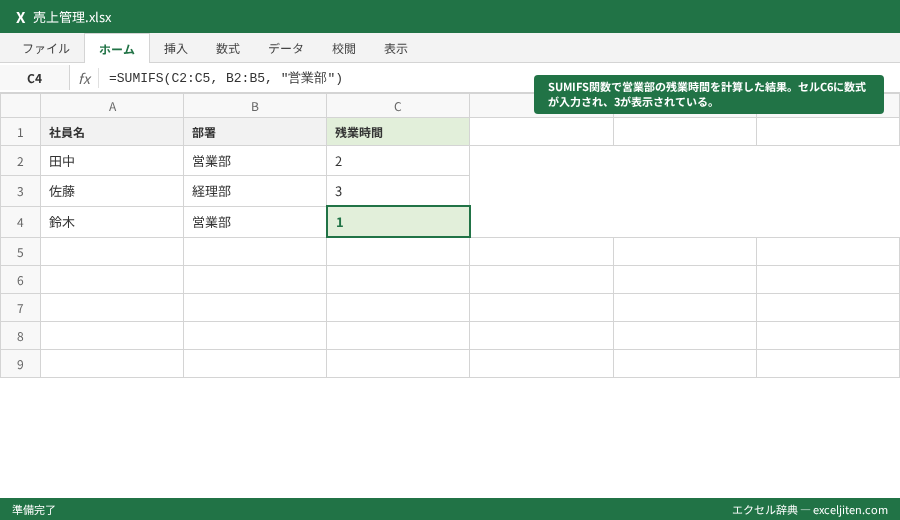Screen dimensions: 900x520
Task: Click the select-all corner box
Action: pyautogui.click(x=20, y=106)
